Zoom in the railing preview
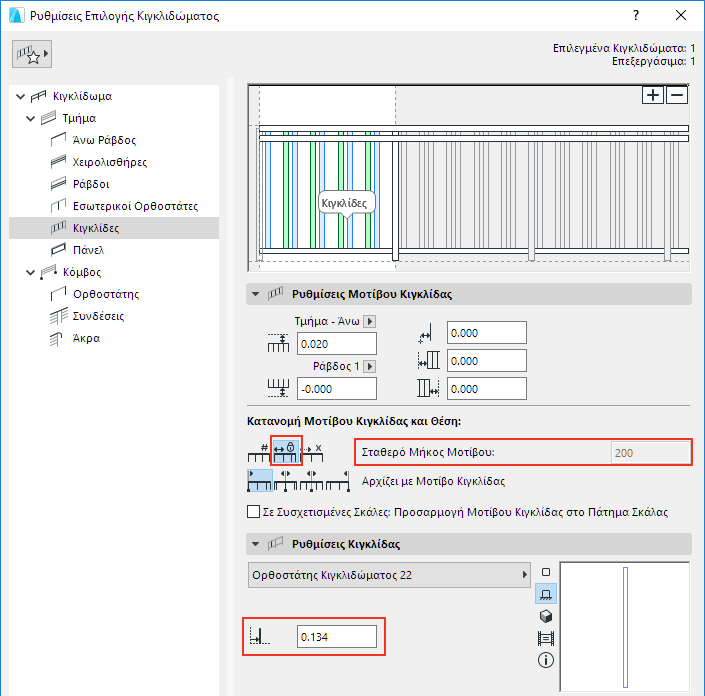Image resolution: width=705 pixels, height=696 pixels. 653,95
